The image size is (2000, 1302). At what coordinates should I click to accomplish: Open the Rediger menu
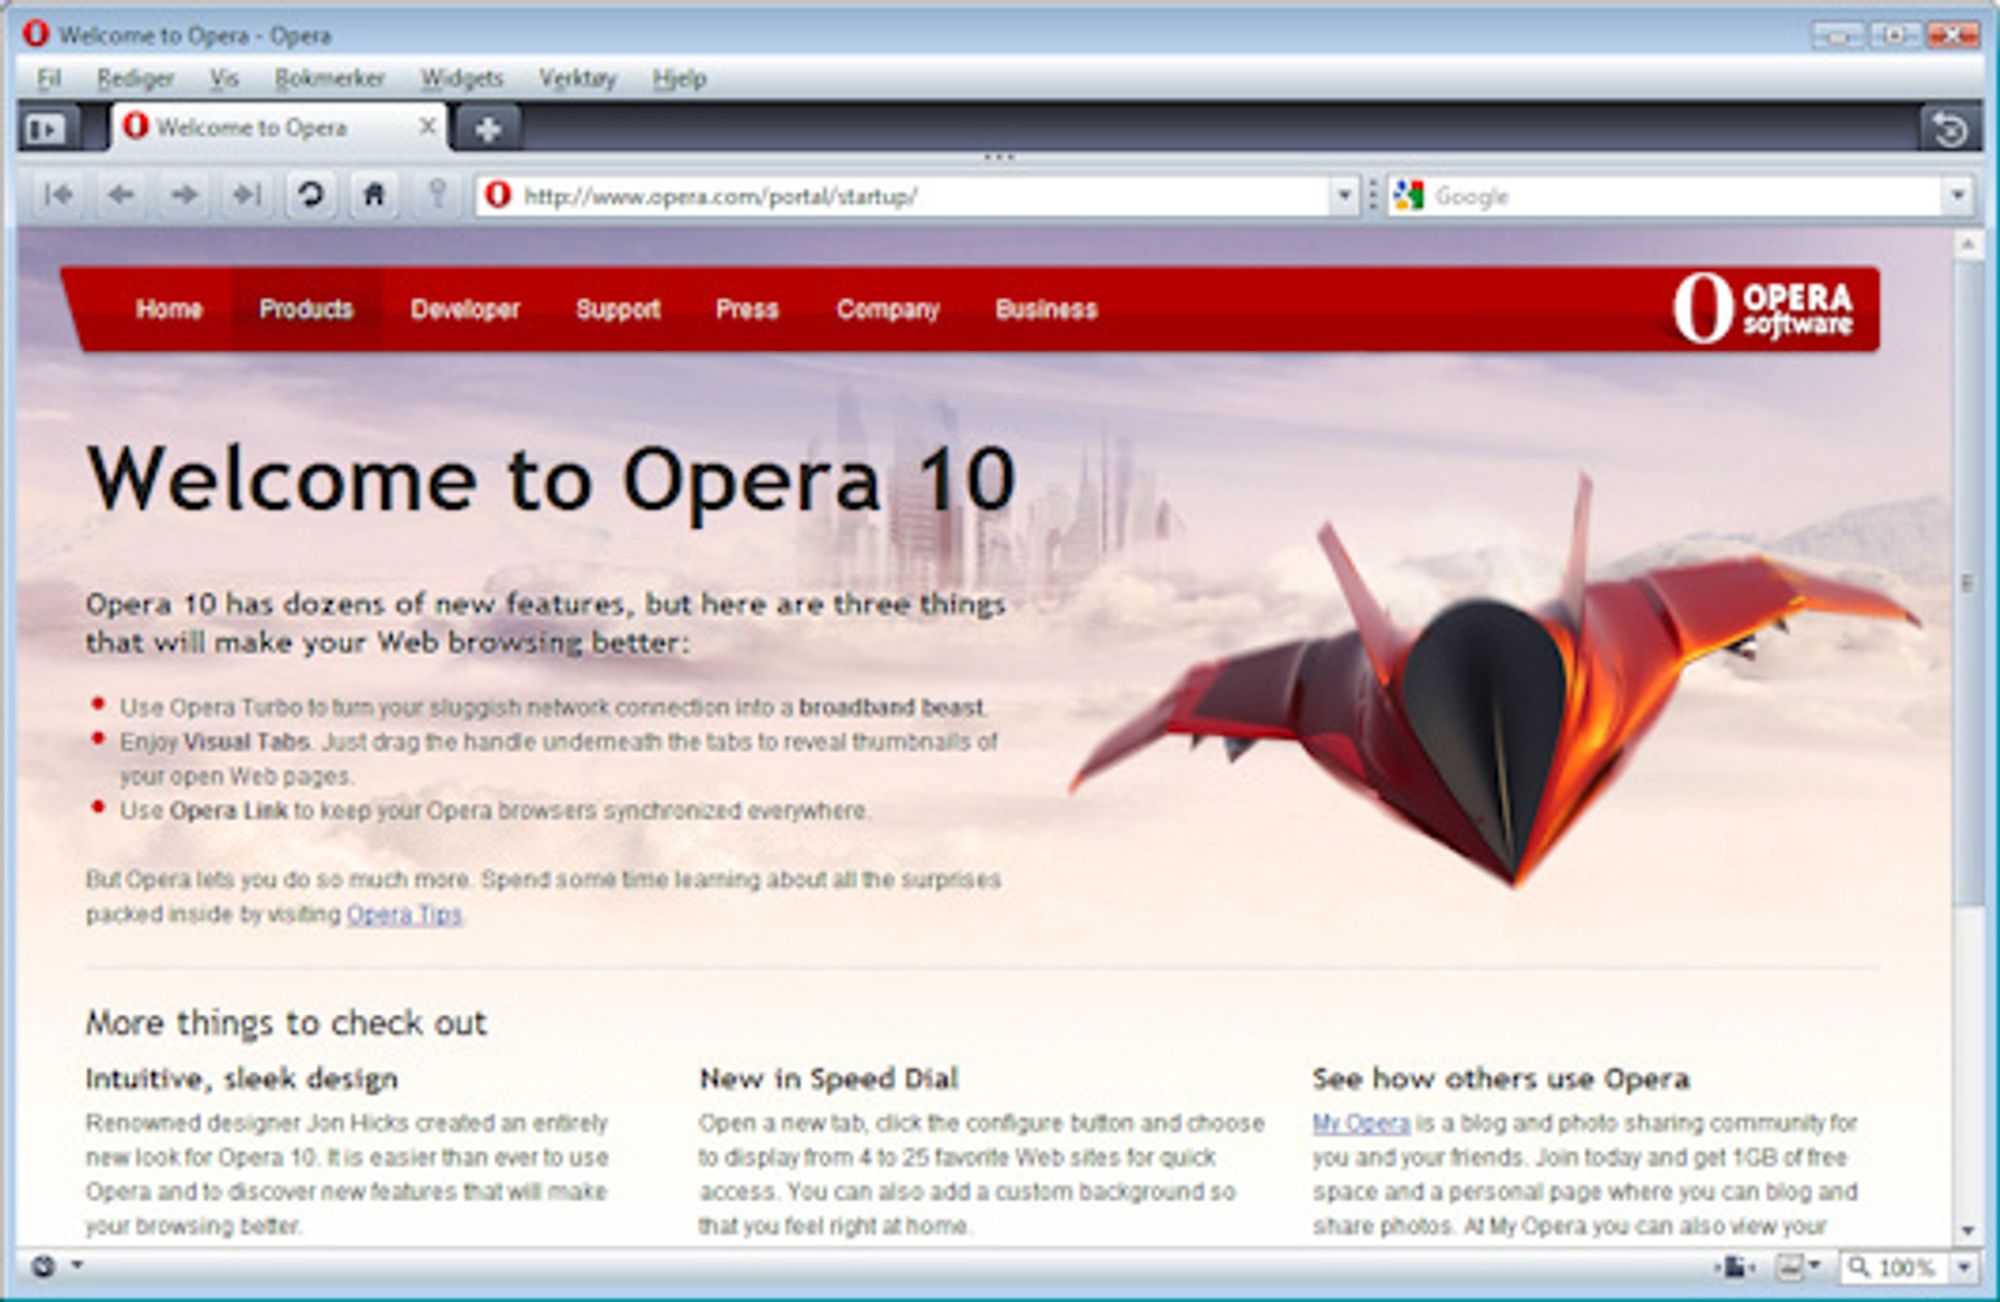tap(134, 79)
